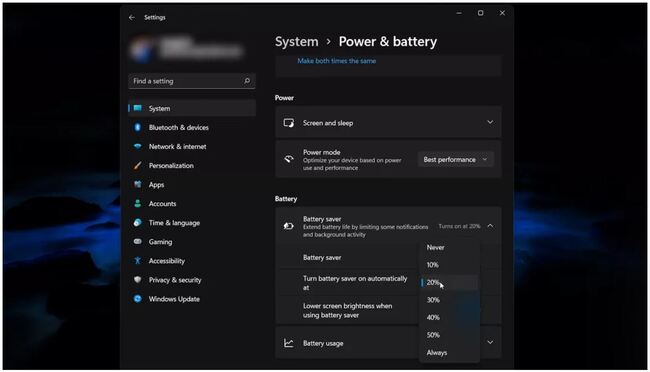650x372 pixels.
Task: Click Make both times the same link
Action: tap(337, 61)
